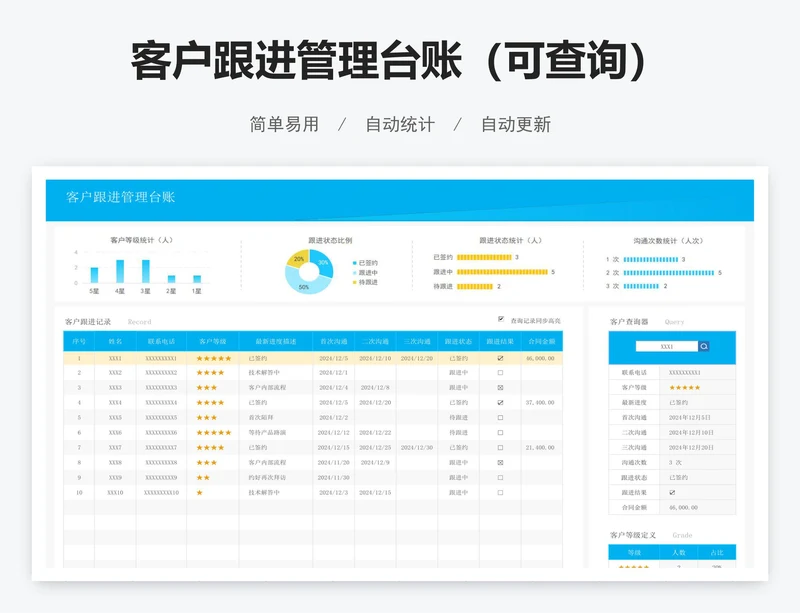Toggle 跟进结果 checkbox in row XXX2
This screenshot has height=613, width=800.
pos(500,373)
